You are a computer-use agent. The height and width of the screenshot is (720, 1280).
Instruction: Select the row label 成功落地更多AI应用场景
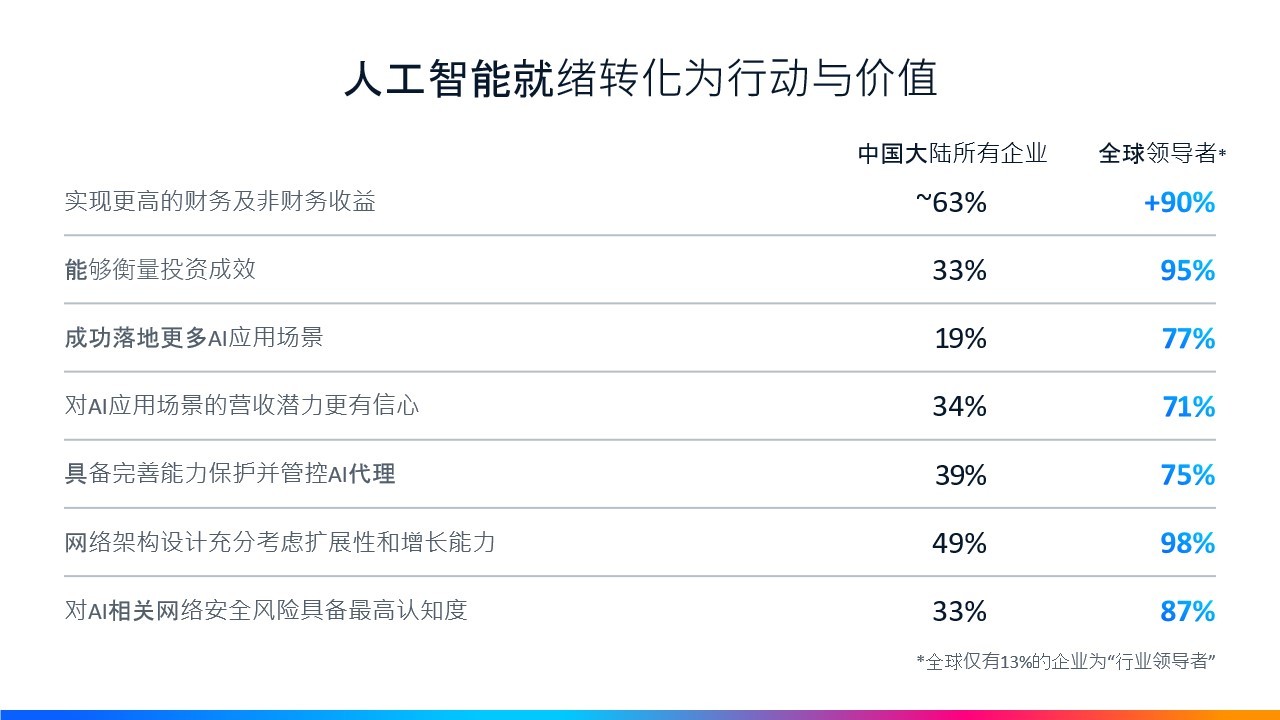[x=194, y=337]
